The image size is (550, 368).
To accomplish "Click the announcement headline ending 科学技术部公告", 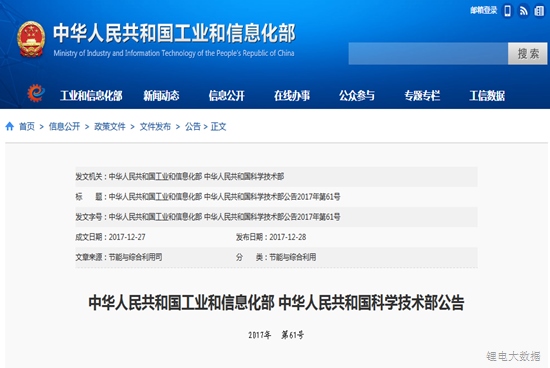I will pyautogui.click(x=276, y=302).
